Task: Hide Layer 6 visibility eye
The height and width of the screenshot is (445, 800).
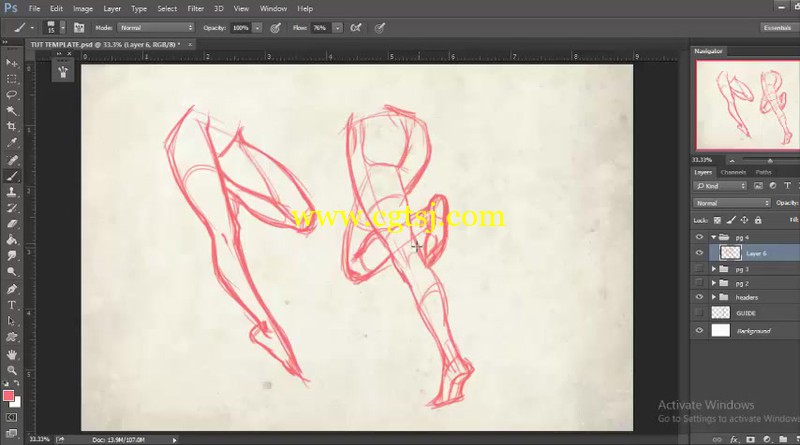Action: click(699, 253)
